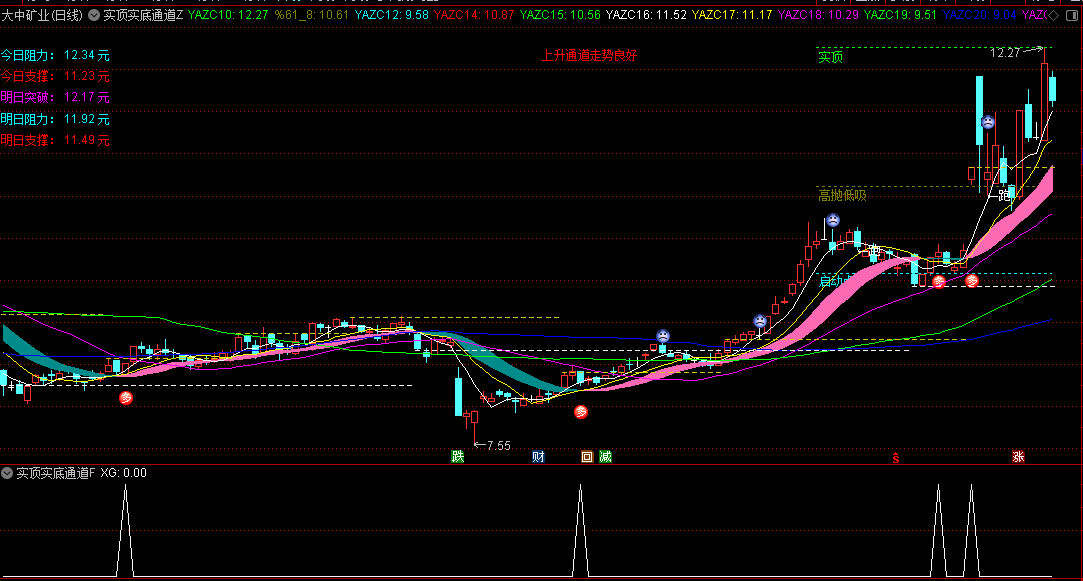
Task: Click the orange 回 event marker
Action: 586,457
